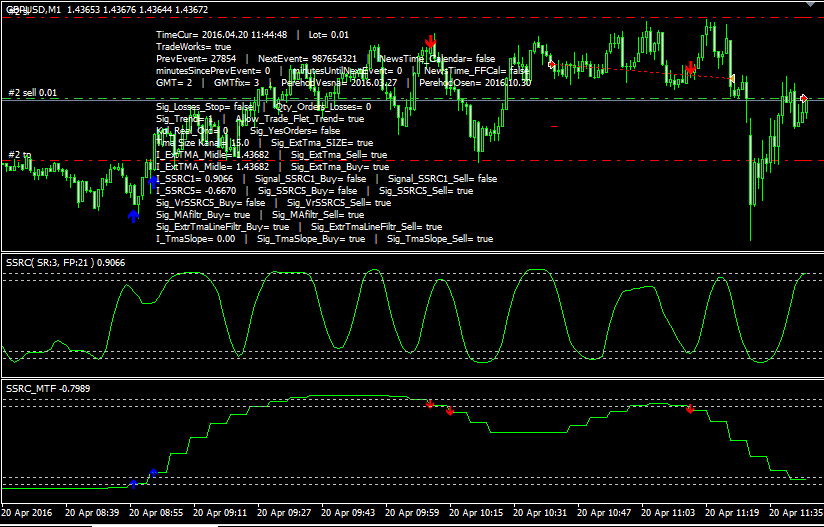Click the '20 Apr 08:39' time axis label
Image resolution: width=824 pixels, height=527 pixels.
click(x=92, y=512)
